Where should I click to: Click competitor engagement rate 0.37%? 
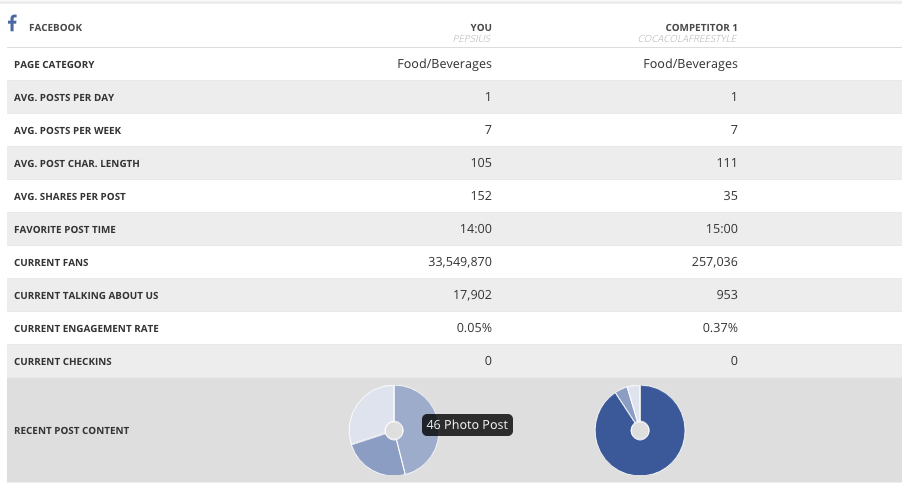714,328
